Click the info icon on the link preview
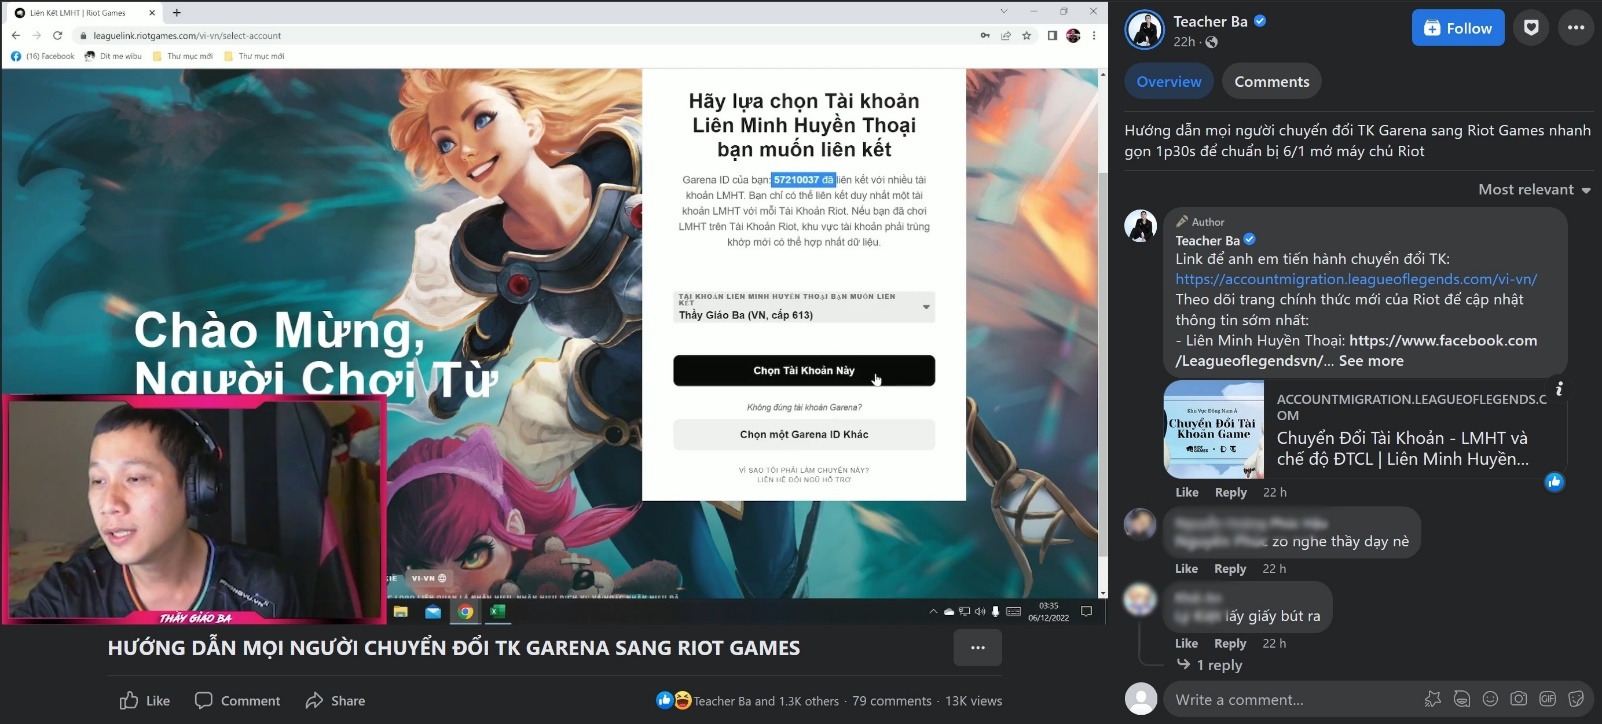The image size is (1602, 724). [x=1558, y=389]
